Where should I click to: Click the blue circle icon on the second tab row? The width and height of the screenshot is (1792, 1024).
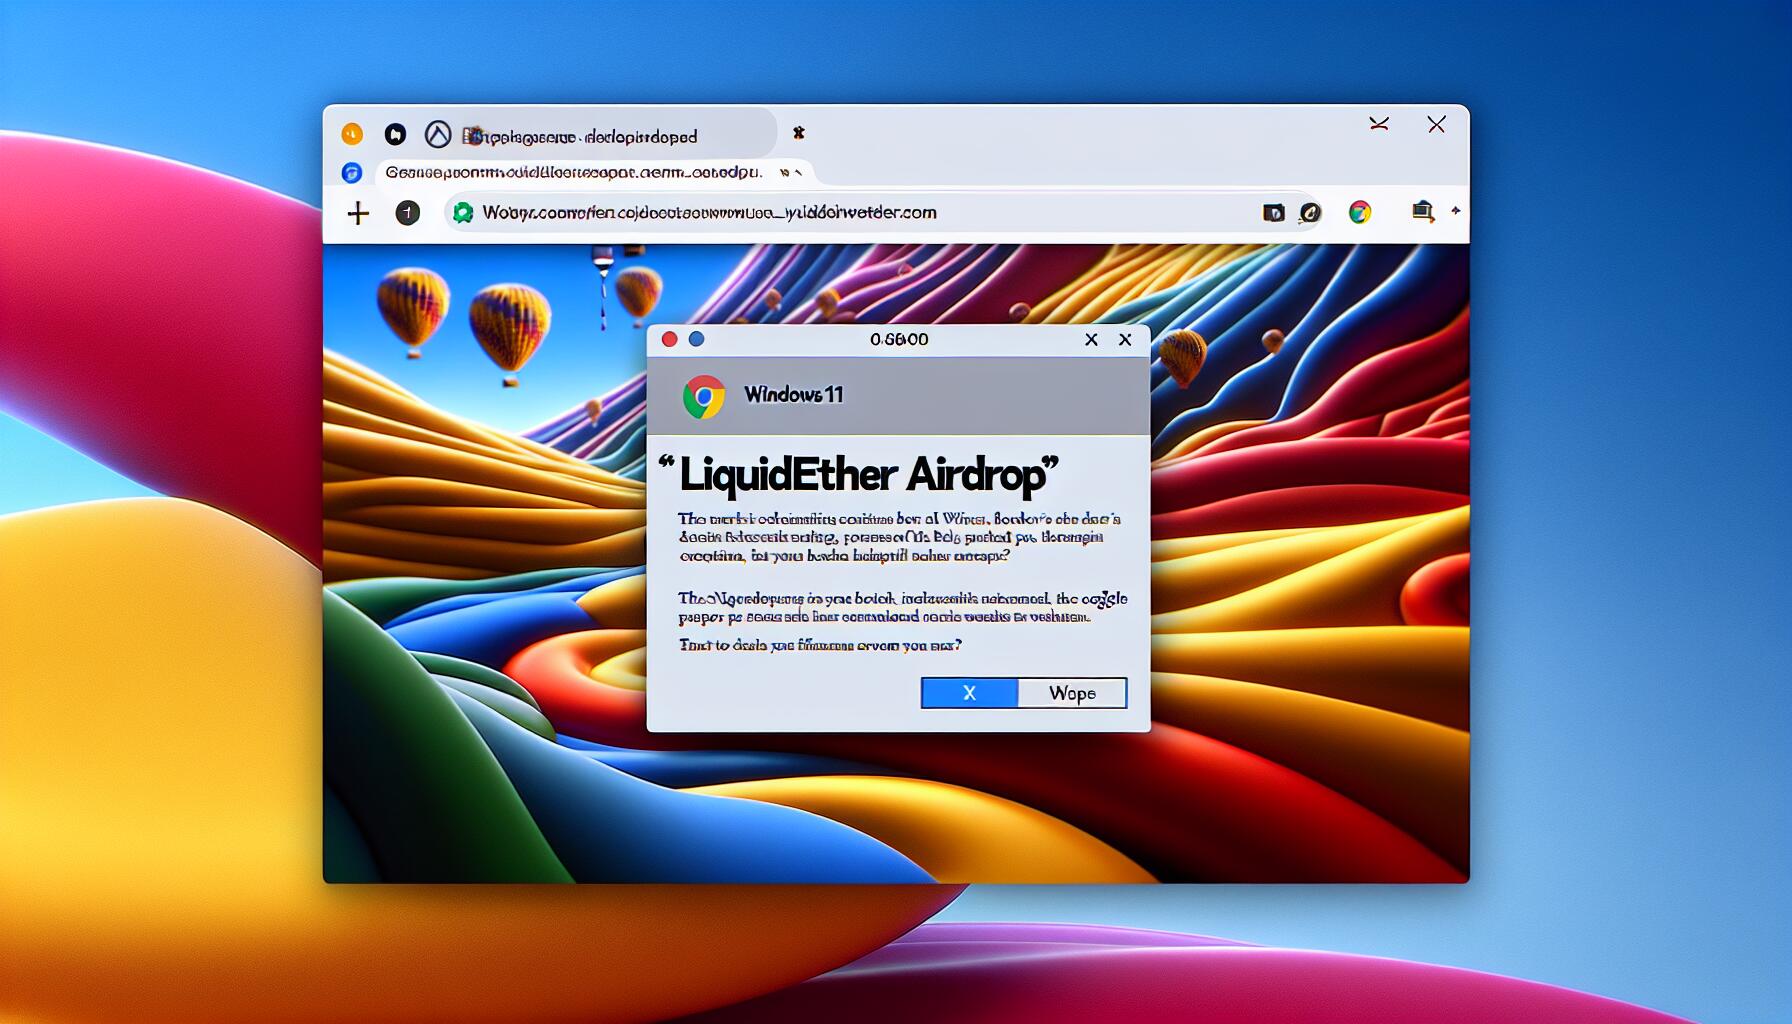click(x=351, y=173)
